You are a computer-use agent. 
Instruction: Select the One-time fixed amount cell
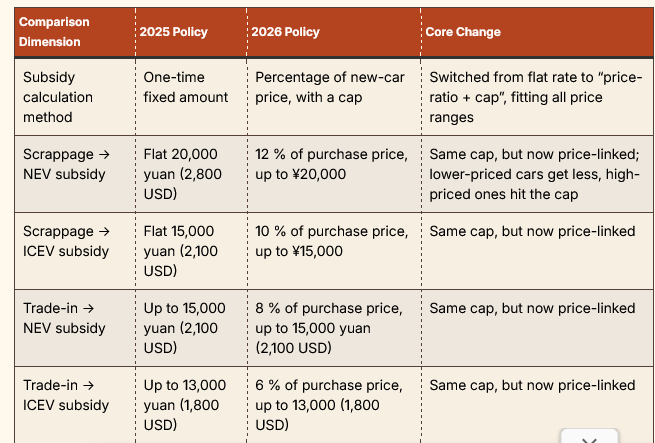pos(186,87)
